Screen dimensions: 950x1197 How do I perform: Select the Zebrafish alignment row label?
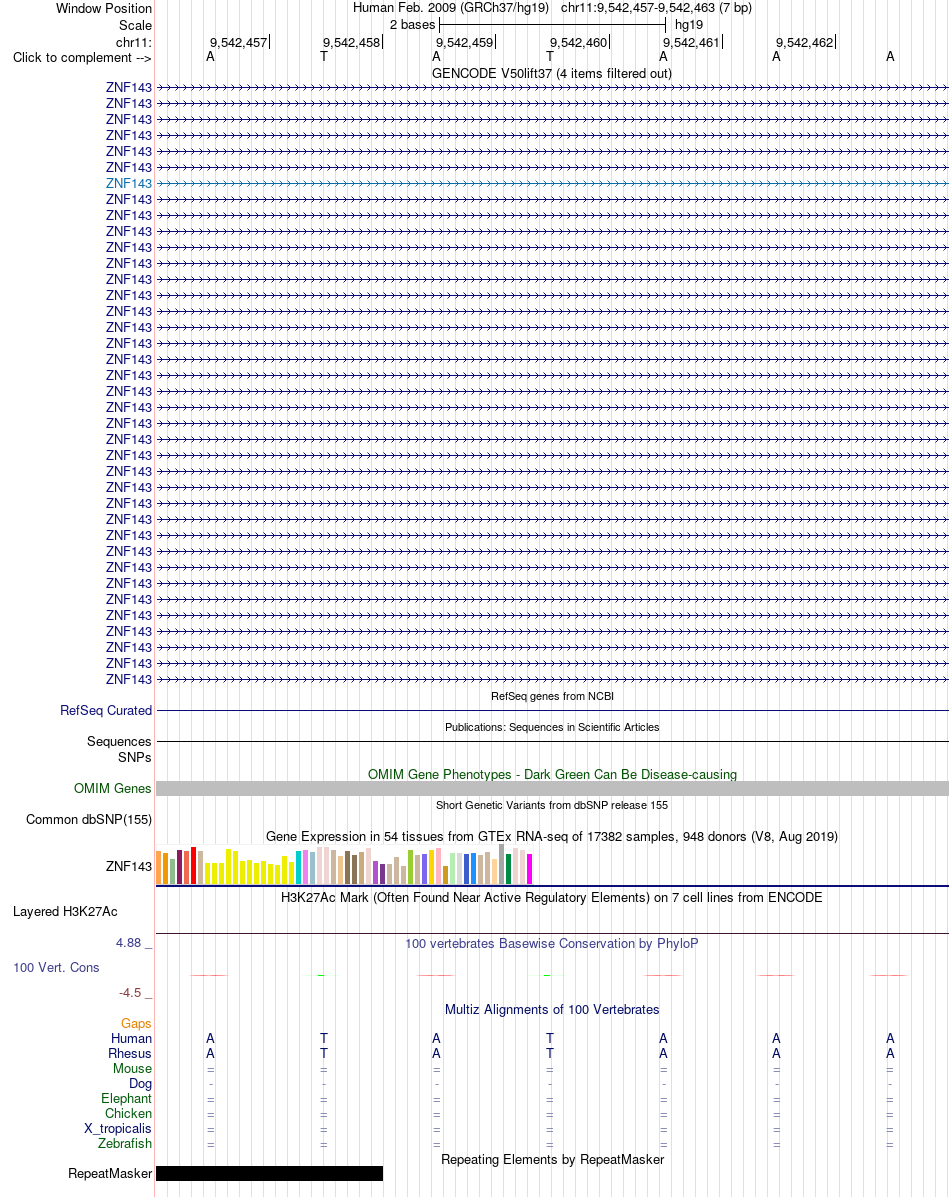pyautogui.click(x=124, y=1144)
